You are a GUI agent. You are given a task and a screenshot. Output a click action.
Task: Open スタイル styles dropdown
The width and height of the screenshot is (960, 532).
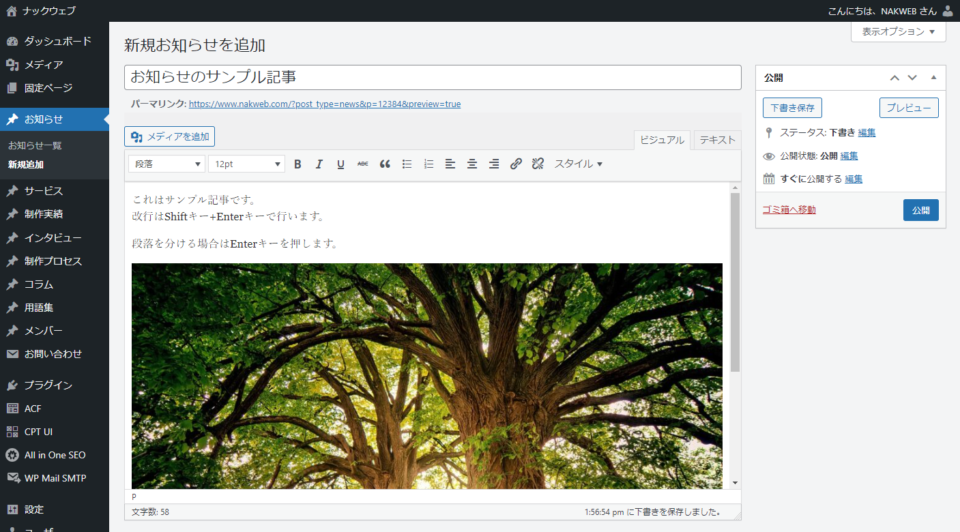[x=578, y=164]
